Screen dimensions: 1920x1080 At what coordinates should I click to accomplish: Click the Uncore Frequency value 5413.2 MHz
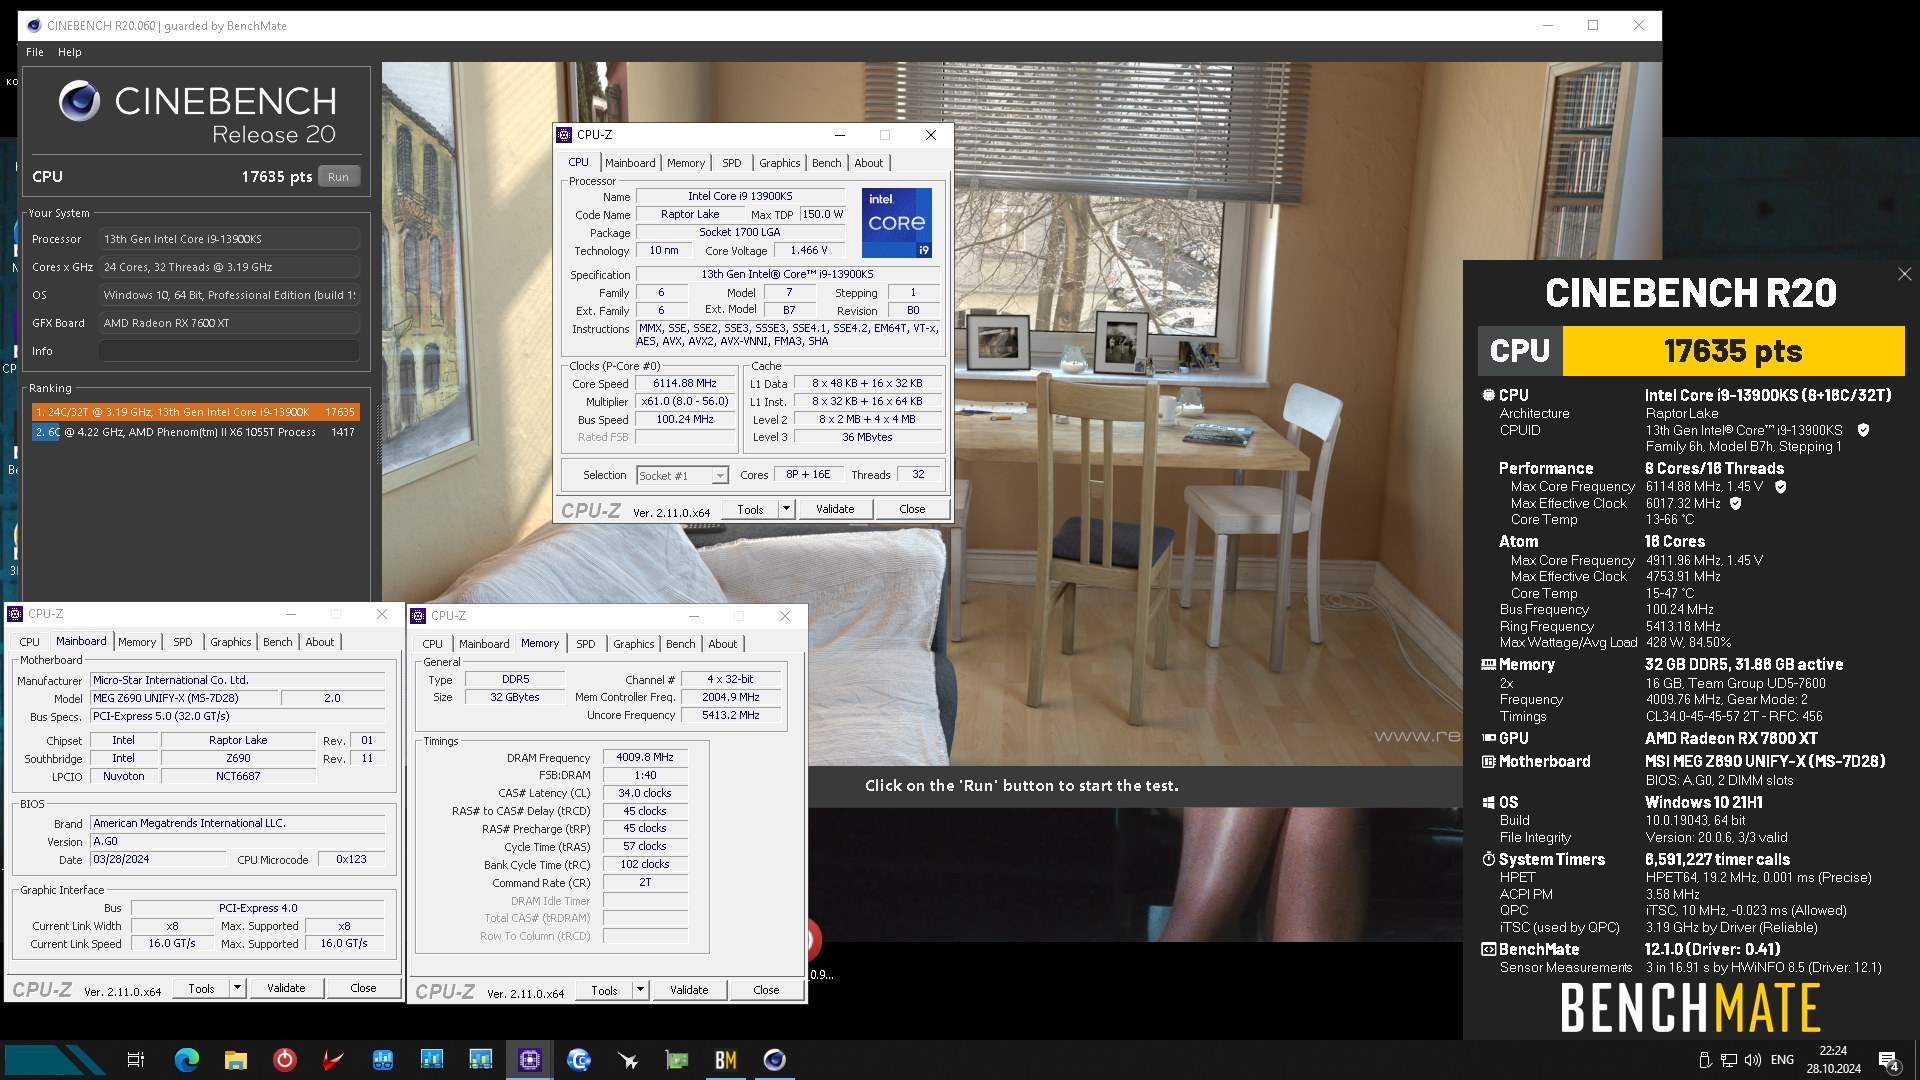click(x=730, y=715)
